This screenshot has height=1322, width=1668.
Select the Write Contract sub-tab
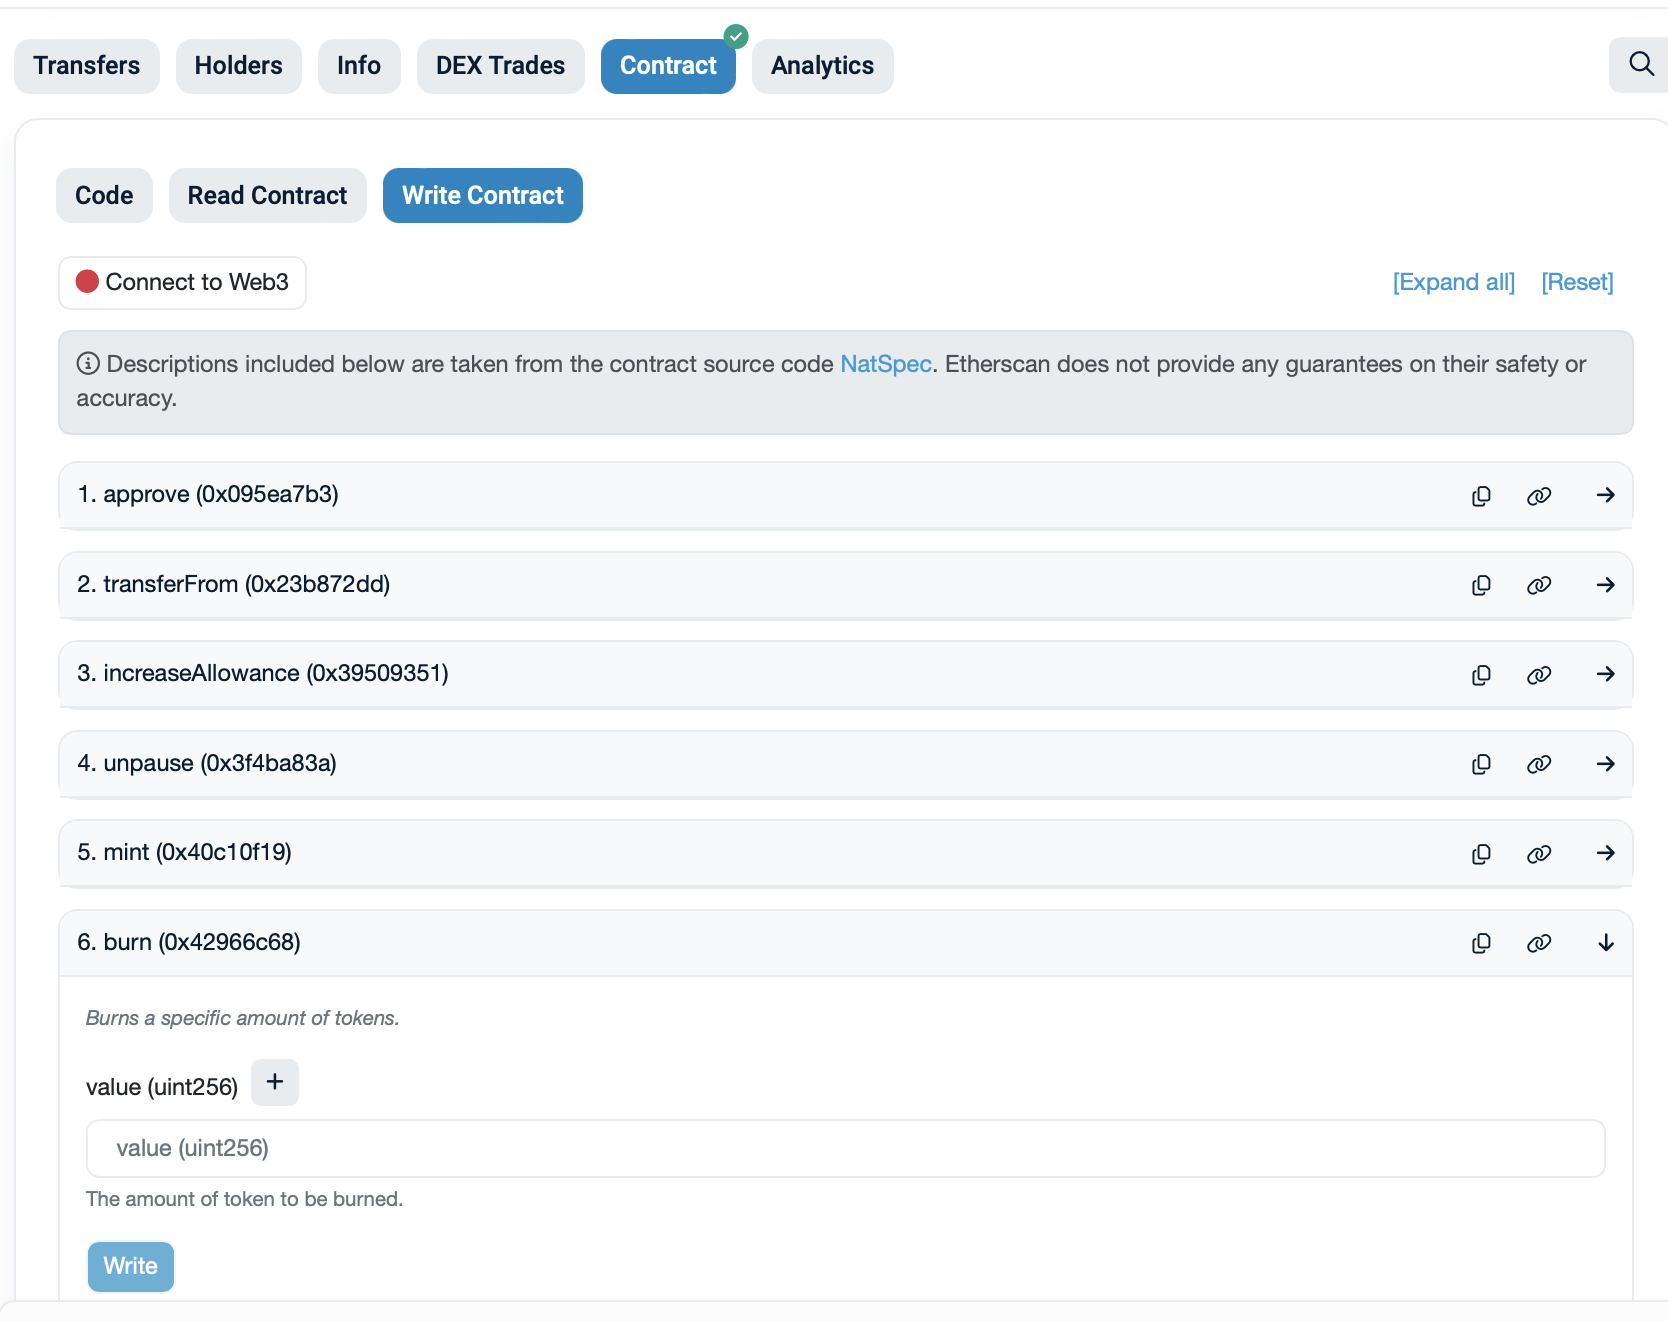[x=483, y=195]
